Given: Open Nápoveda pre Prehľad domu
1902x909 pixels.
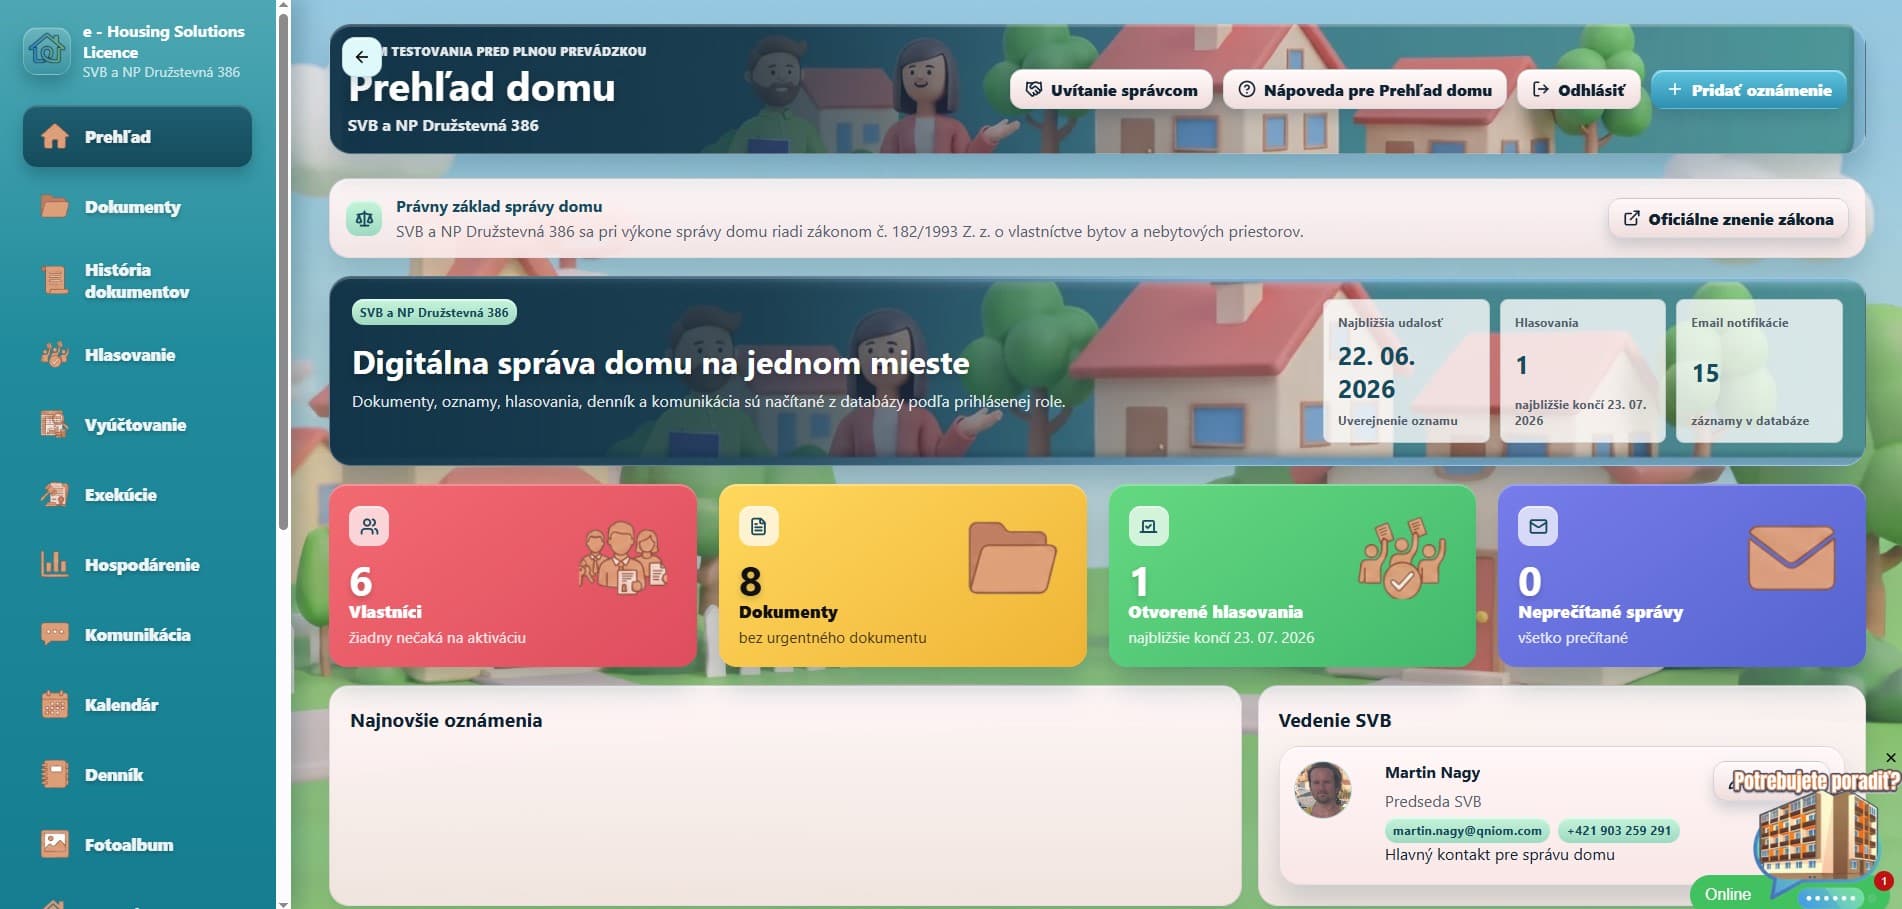Looking at the screenshot, I should tap(1365, 90).
